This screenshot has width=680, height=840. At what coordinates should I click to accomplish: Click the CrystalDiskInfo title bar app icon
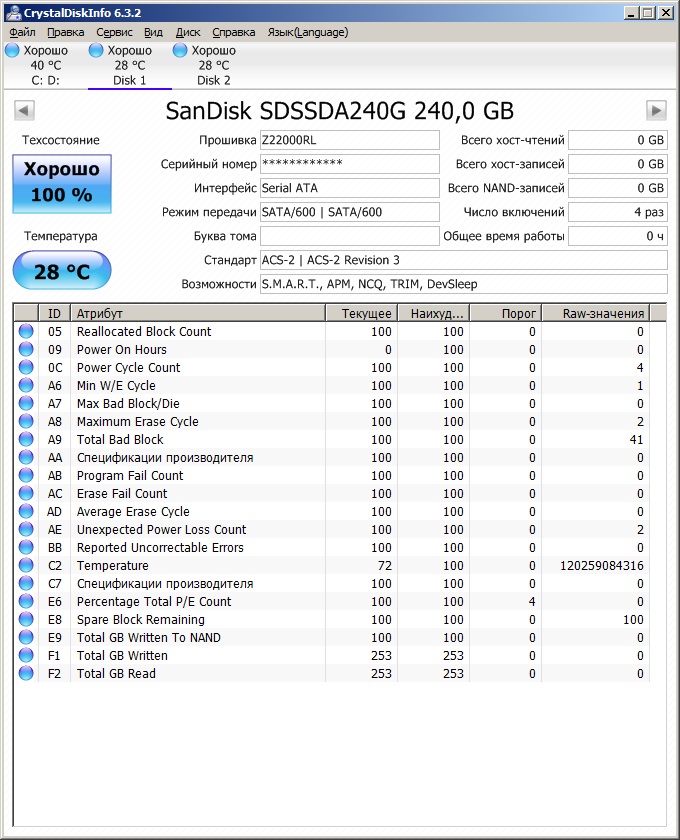(13, 12)
